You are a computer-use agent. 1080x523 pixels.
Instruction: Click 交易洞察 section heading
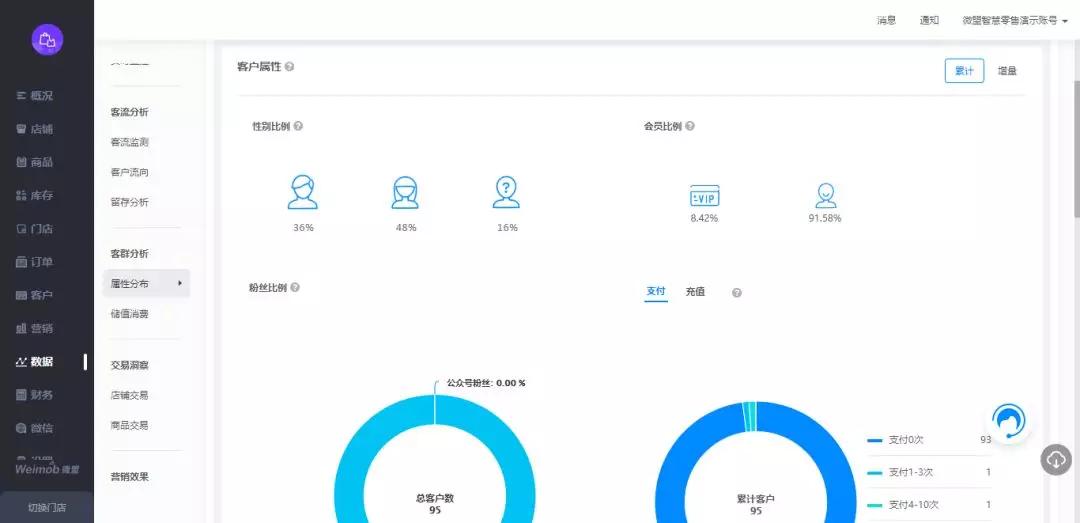click(129, 365)
